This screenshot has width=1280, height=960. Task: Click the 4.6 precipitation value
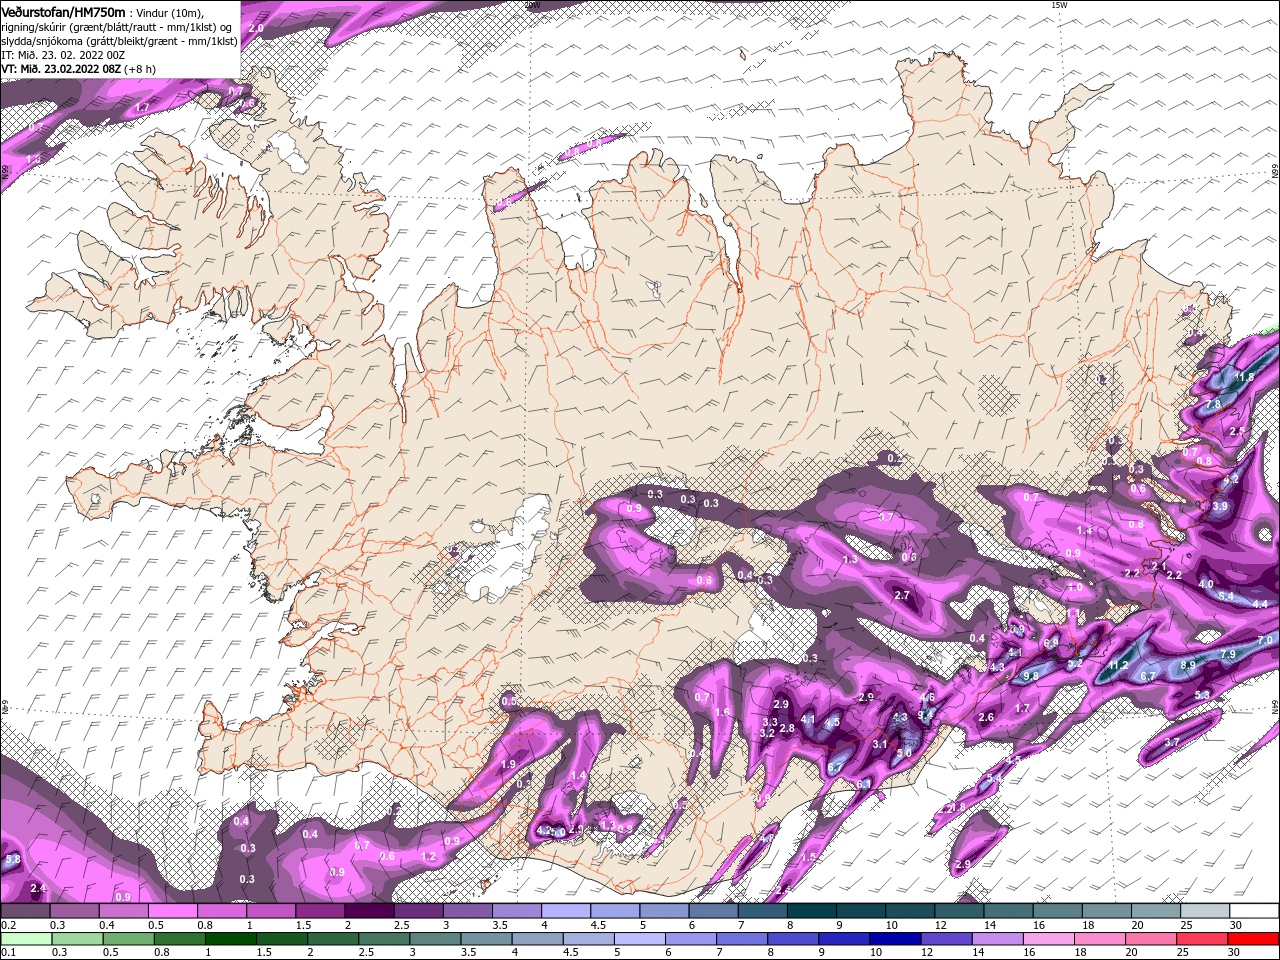pos(927,698)
